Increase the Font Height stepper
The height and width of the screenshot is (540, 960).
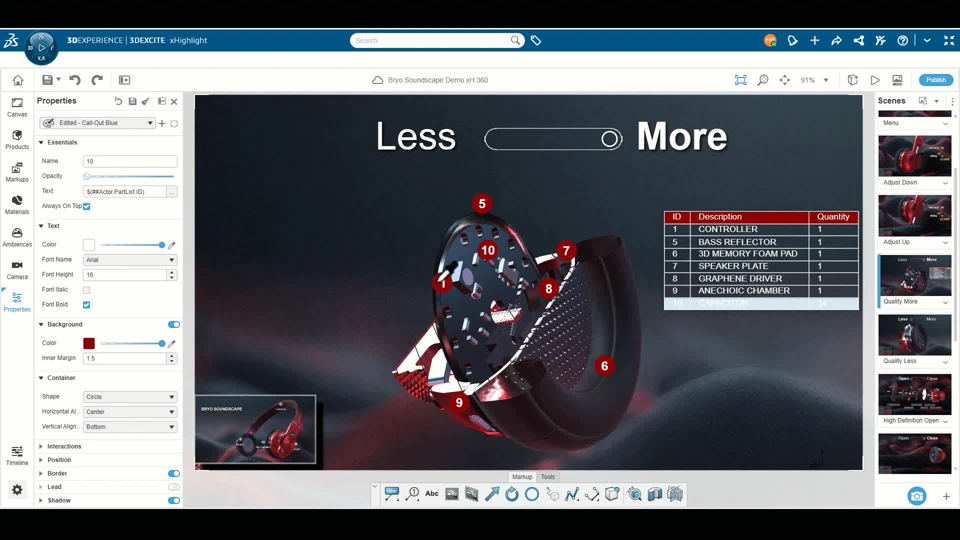[172, 272]
